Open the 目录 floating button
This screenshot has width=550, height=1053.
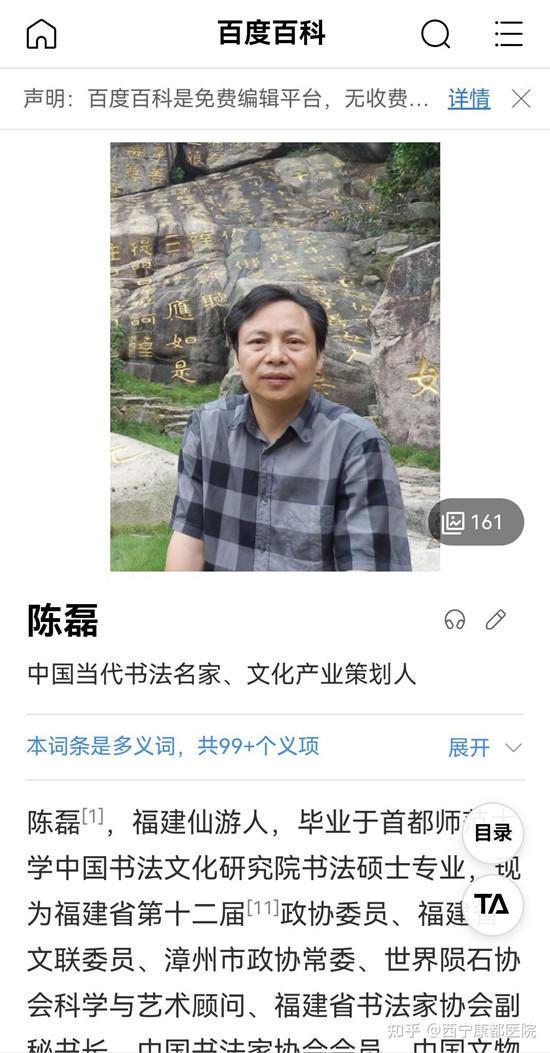pyautogui.click(x=493, y=833)
